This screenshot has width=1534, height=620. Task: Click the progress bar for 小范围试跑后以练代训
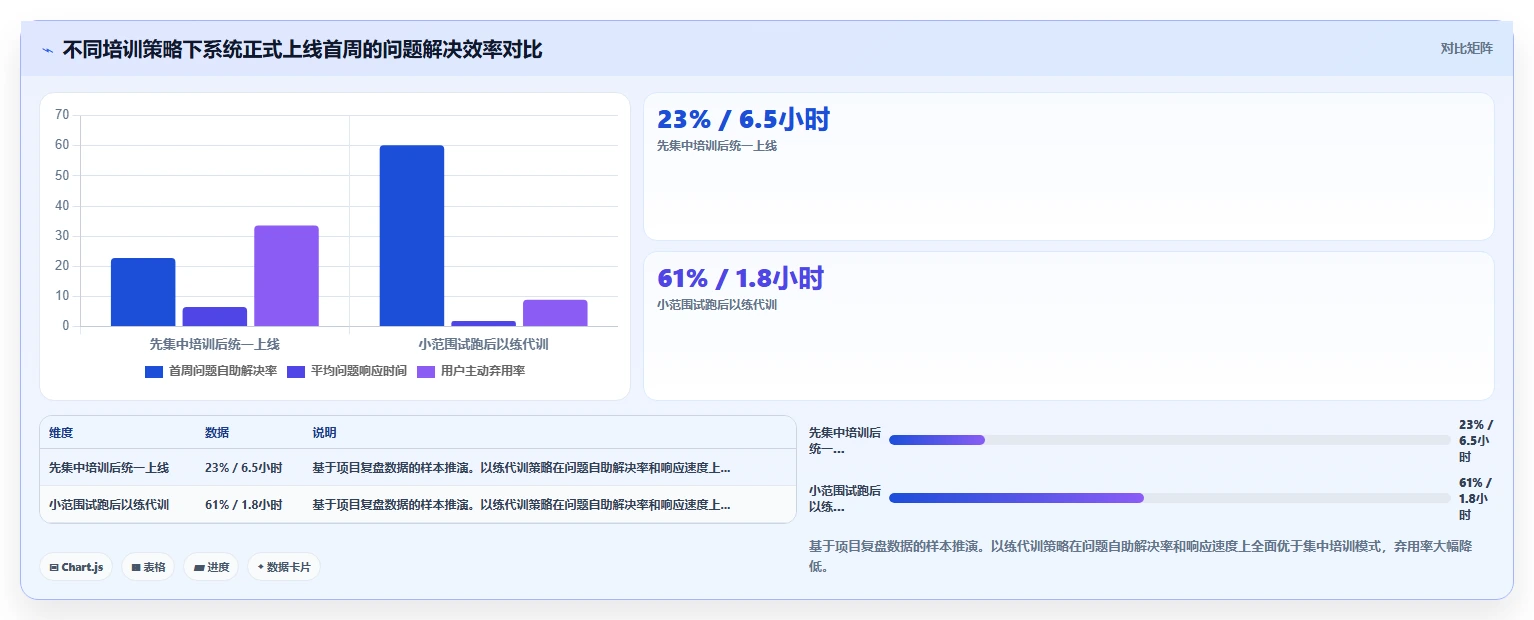click(1169, 498)
